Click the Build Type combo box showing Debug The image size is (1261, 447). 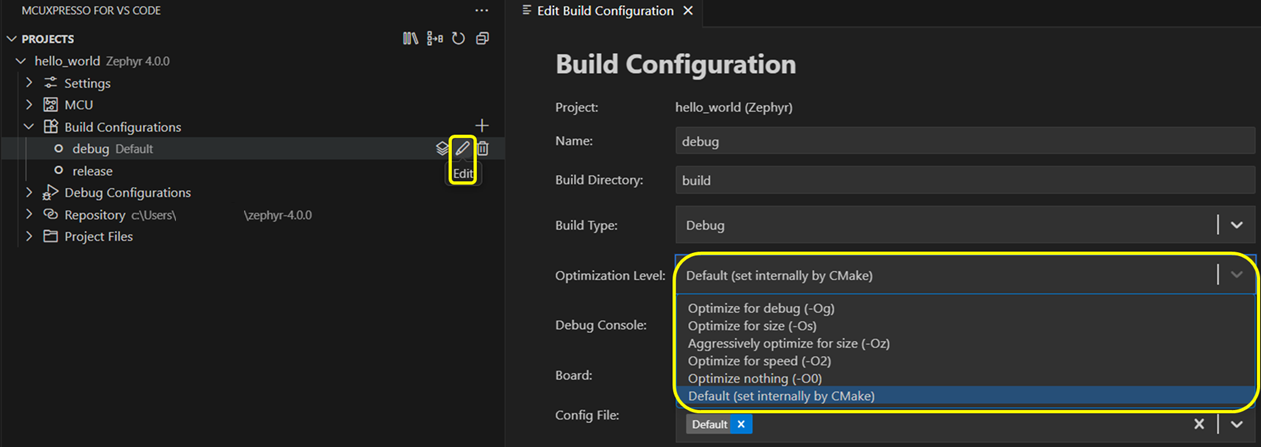pyautogui.click(x=965, y=225)
